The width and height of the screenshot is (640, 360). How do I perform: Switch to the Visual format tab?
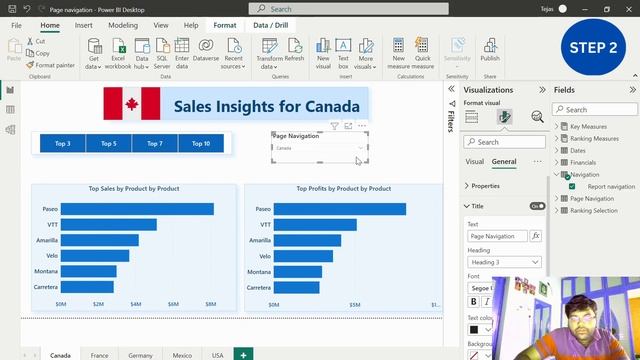tap(475, 162)
